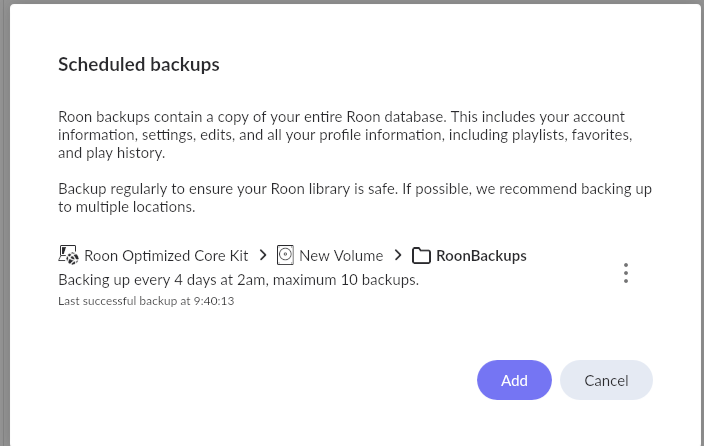The width and height of the screenshot is (704, 446).
Task: Click the Scheduled backups heading
Action: [139, 65]
